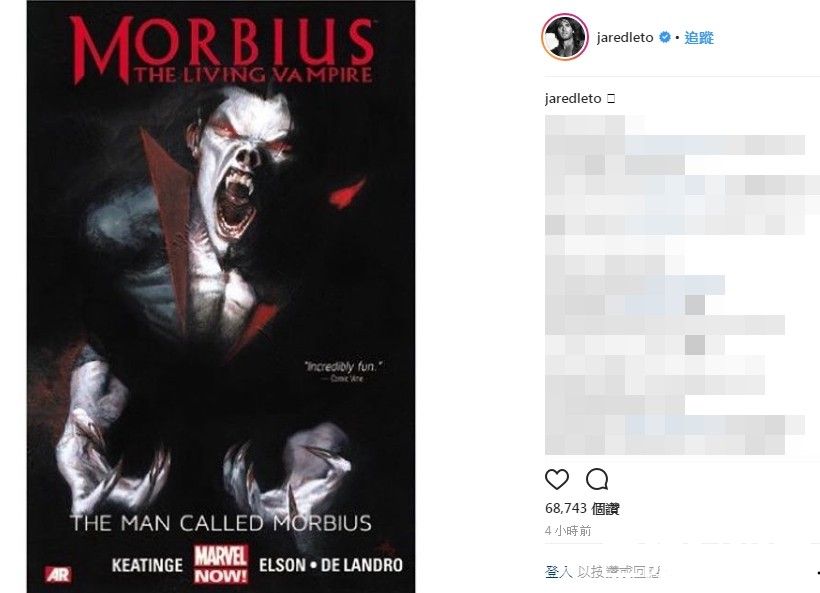Click the blue verified badge
The height and width of the screenshot is (593, 820).
[665, 37]
